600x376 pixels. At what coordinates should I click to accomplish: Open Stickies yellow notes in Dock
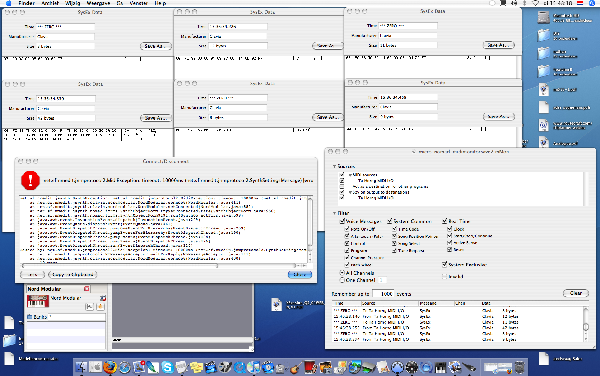click(x=196, y=367)
